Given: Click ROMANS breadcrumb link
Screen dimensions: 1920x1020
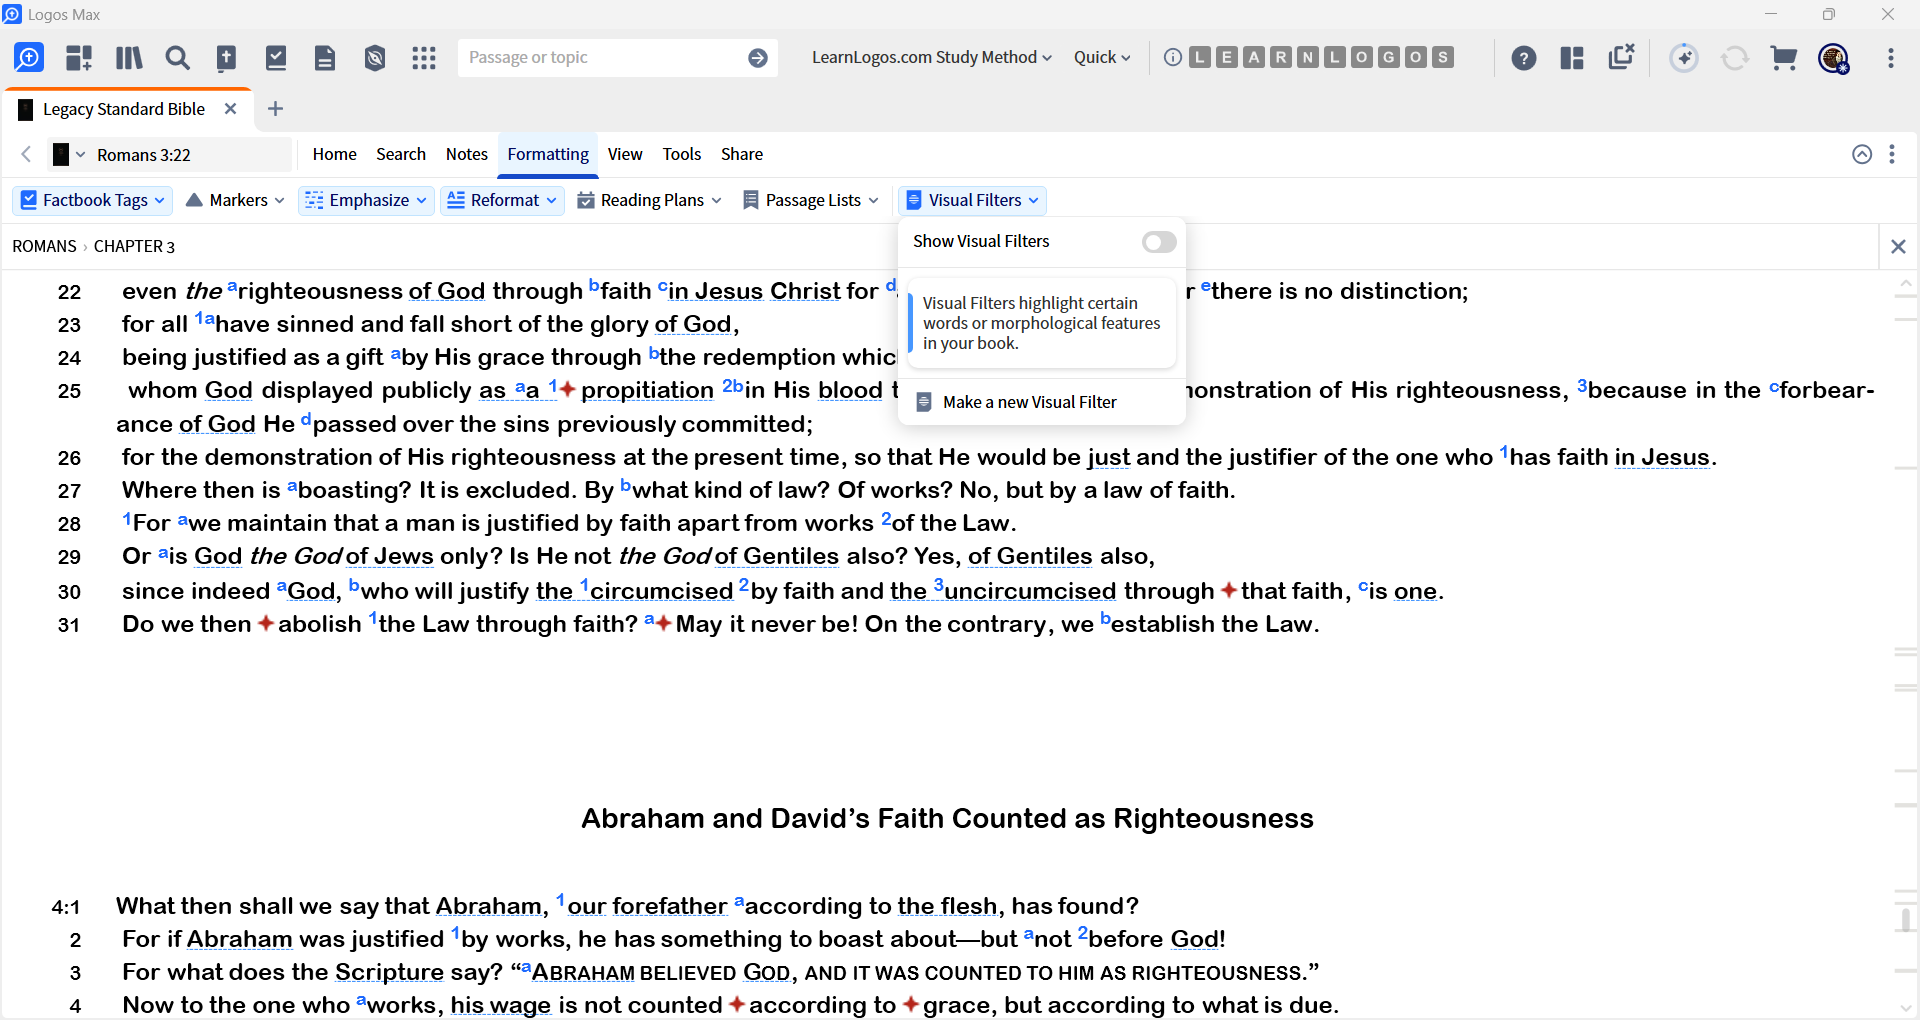Looking at the screenshot, I should tap(44, 246).
